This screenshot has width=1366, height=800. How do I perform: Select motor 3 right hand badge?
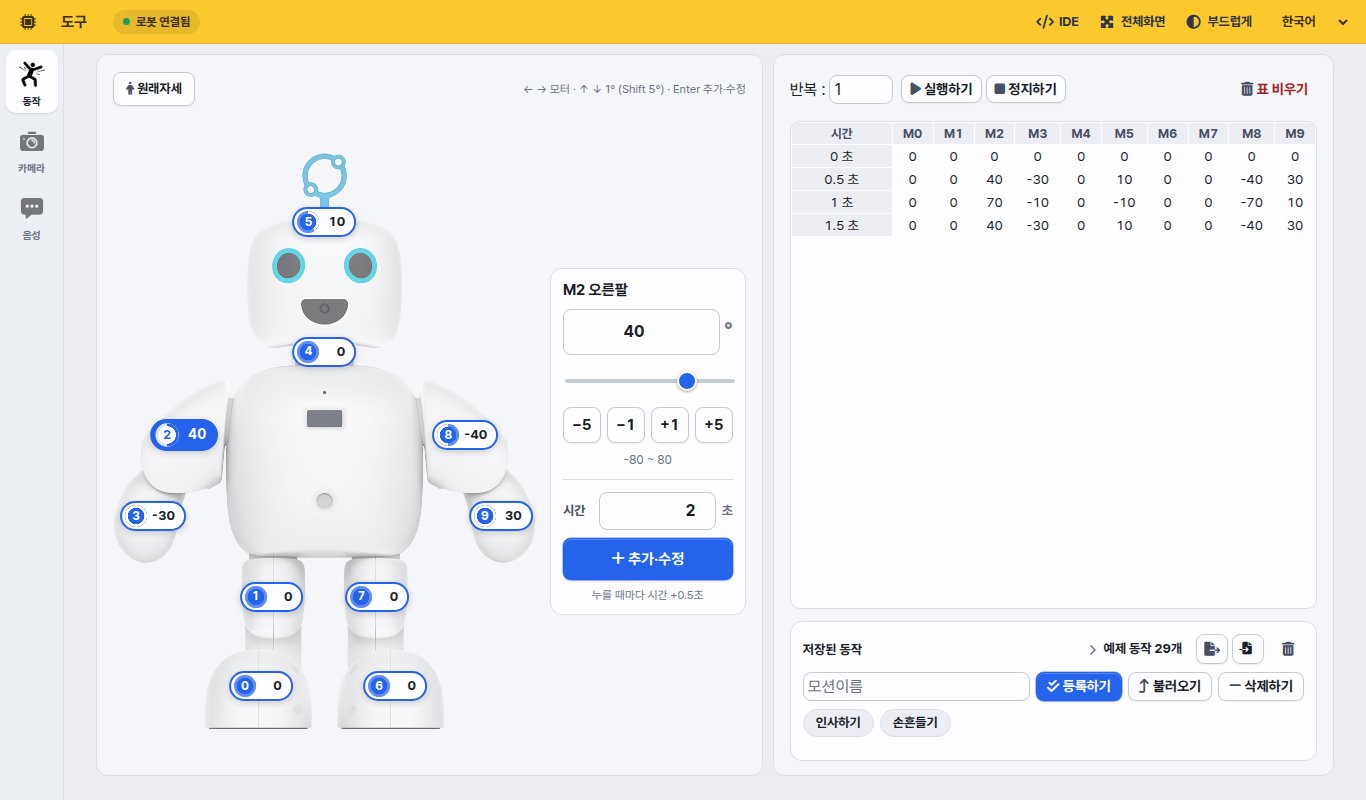tap(153, 516)
